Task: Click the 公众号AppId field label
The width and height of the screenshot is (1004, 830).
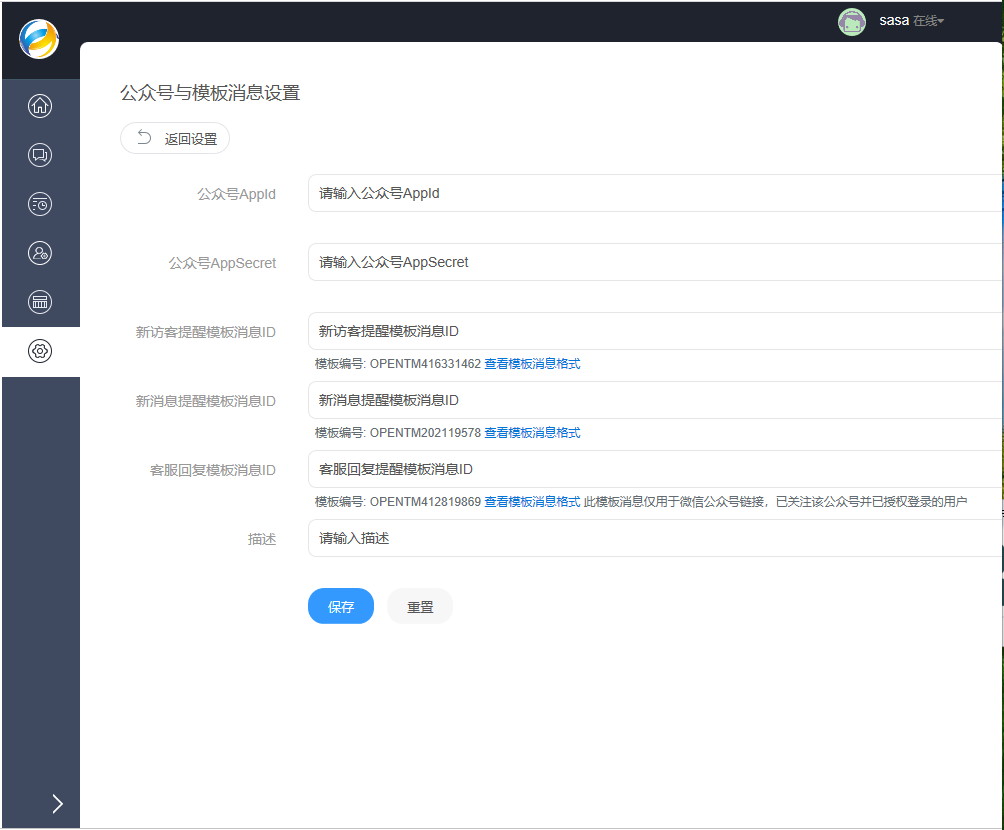Action: tap(236, 194)
